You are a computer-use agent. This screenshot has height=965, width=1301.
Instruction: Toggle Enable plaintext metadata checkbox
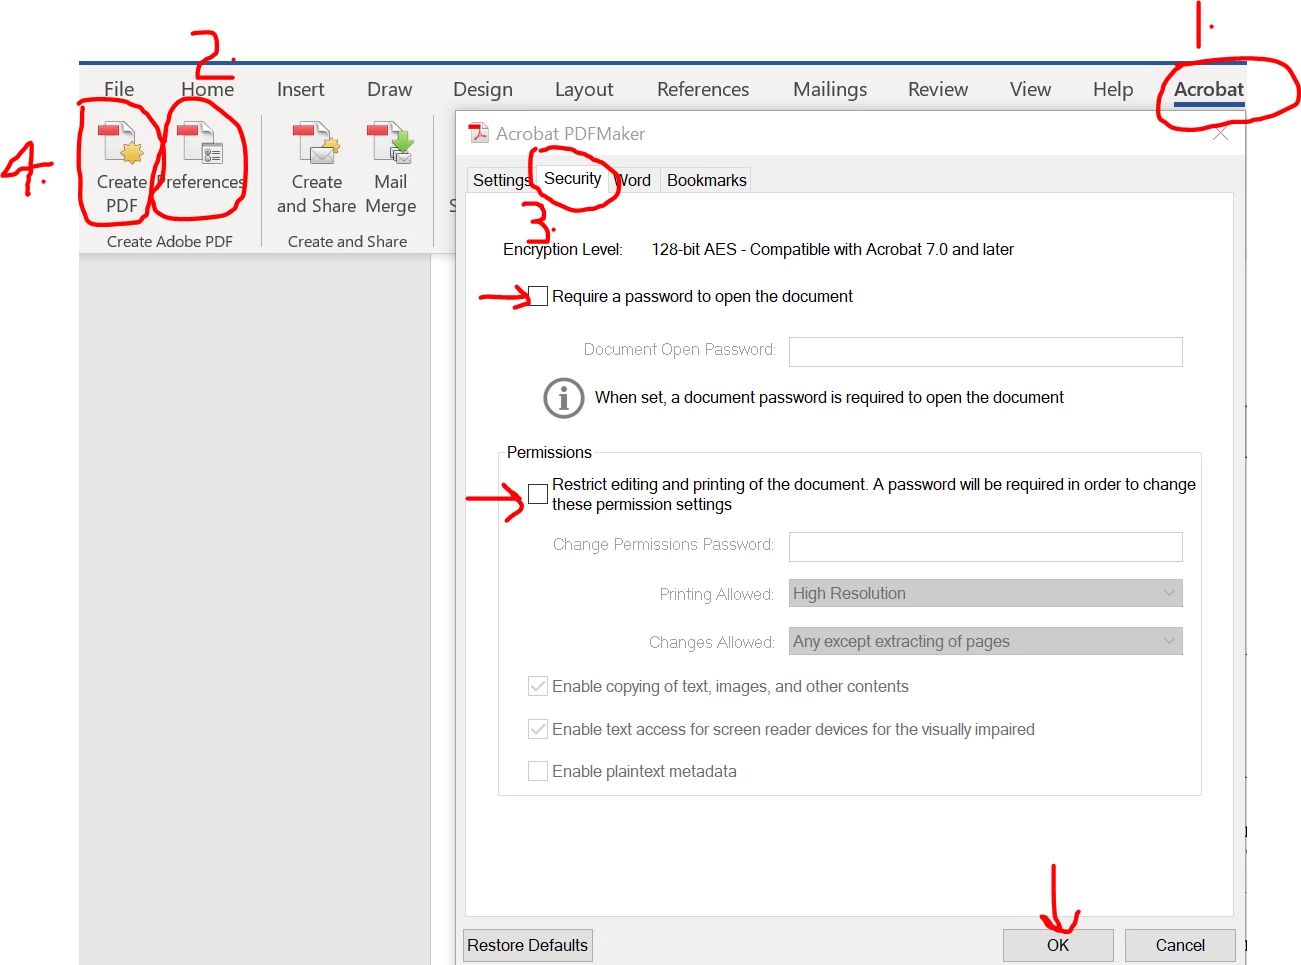pyautogui.click(x=538, y=771)
